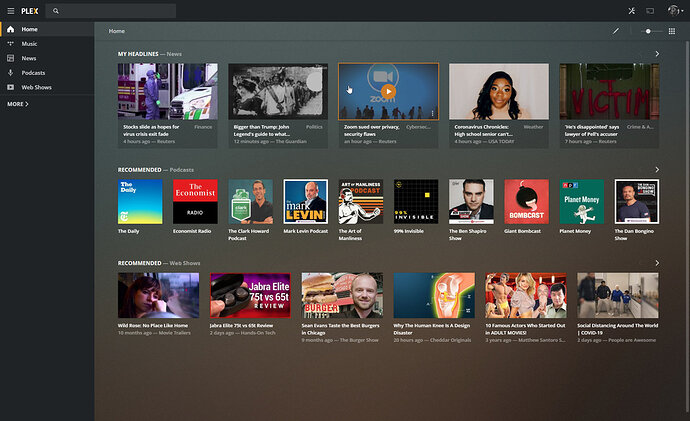Show more Recommended Web Shows with right chevron
This screenshot has width=690, height=421.
(x=657, y=263)
